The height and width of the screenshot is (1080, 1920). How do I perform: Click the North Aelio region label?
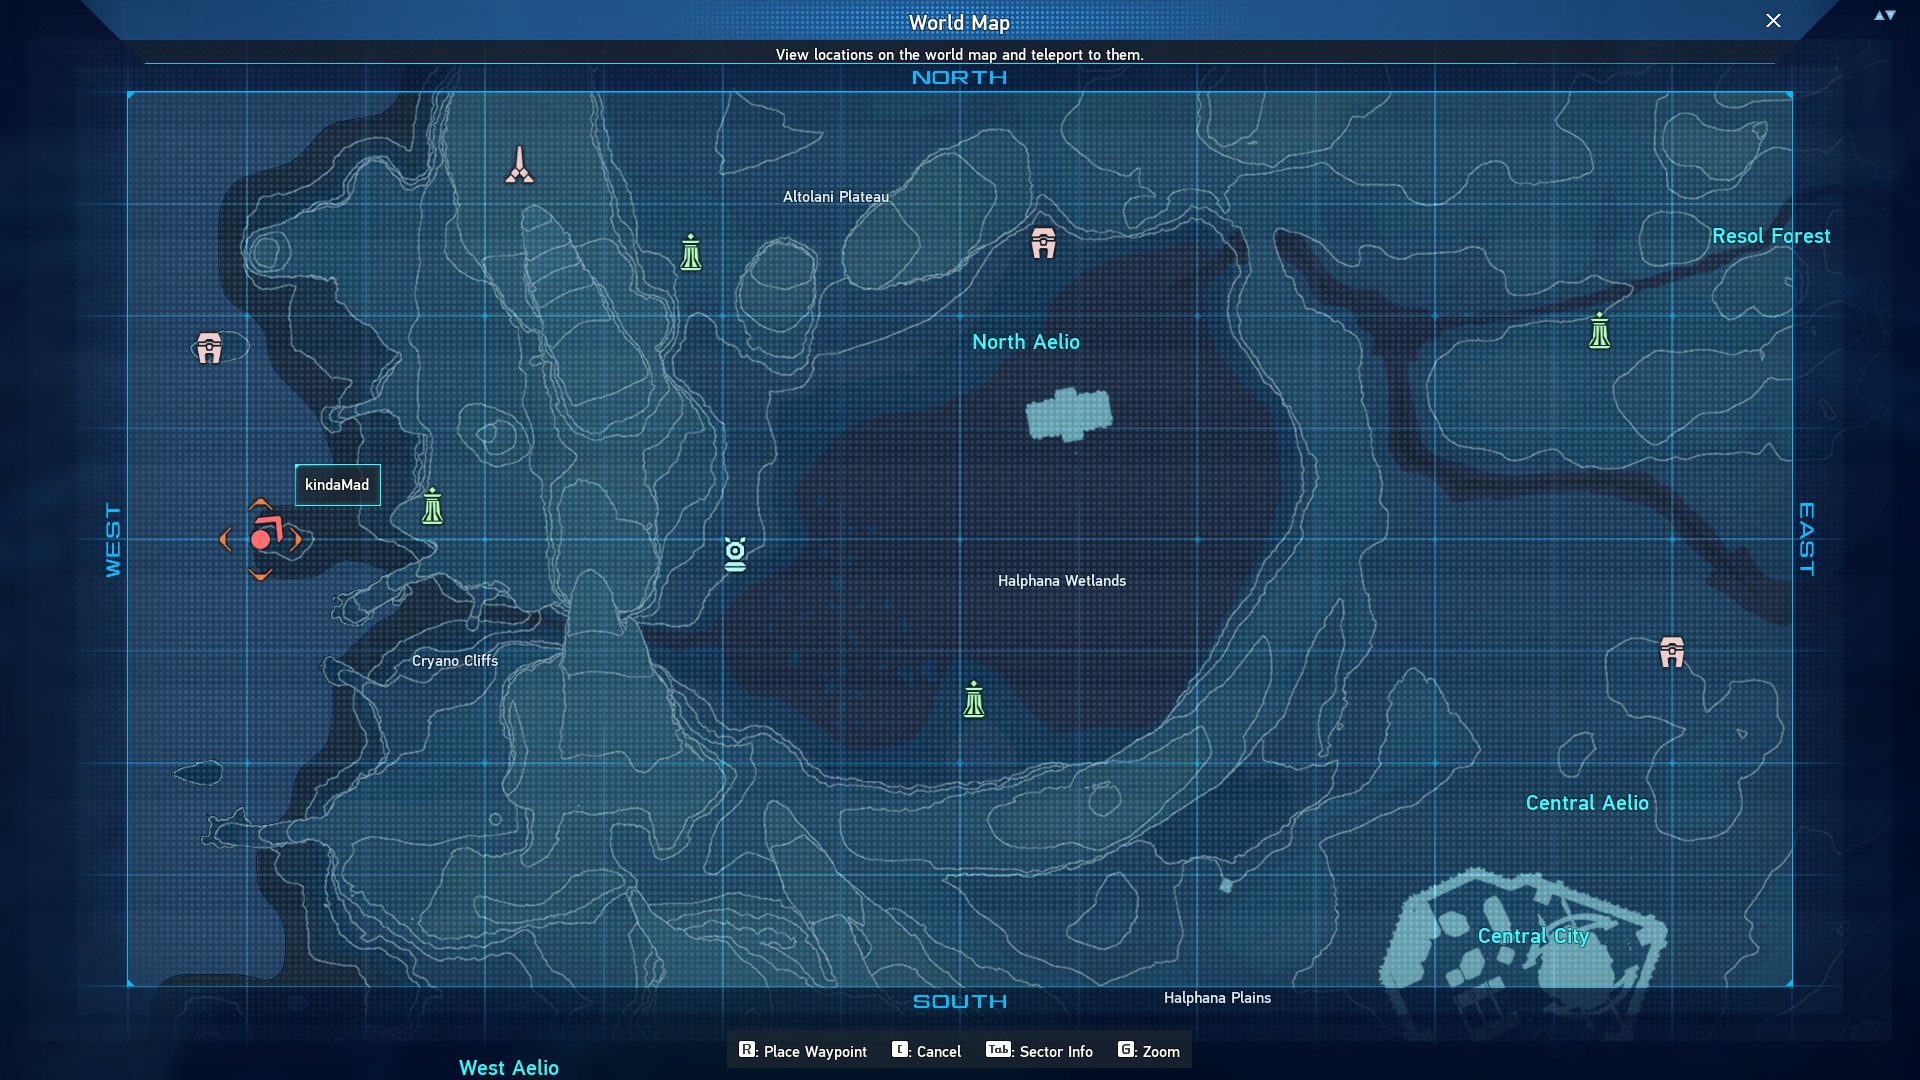point(1025,342)
